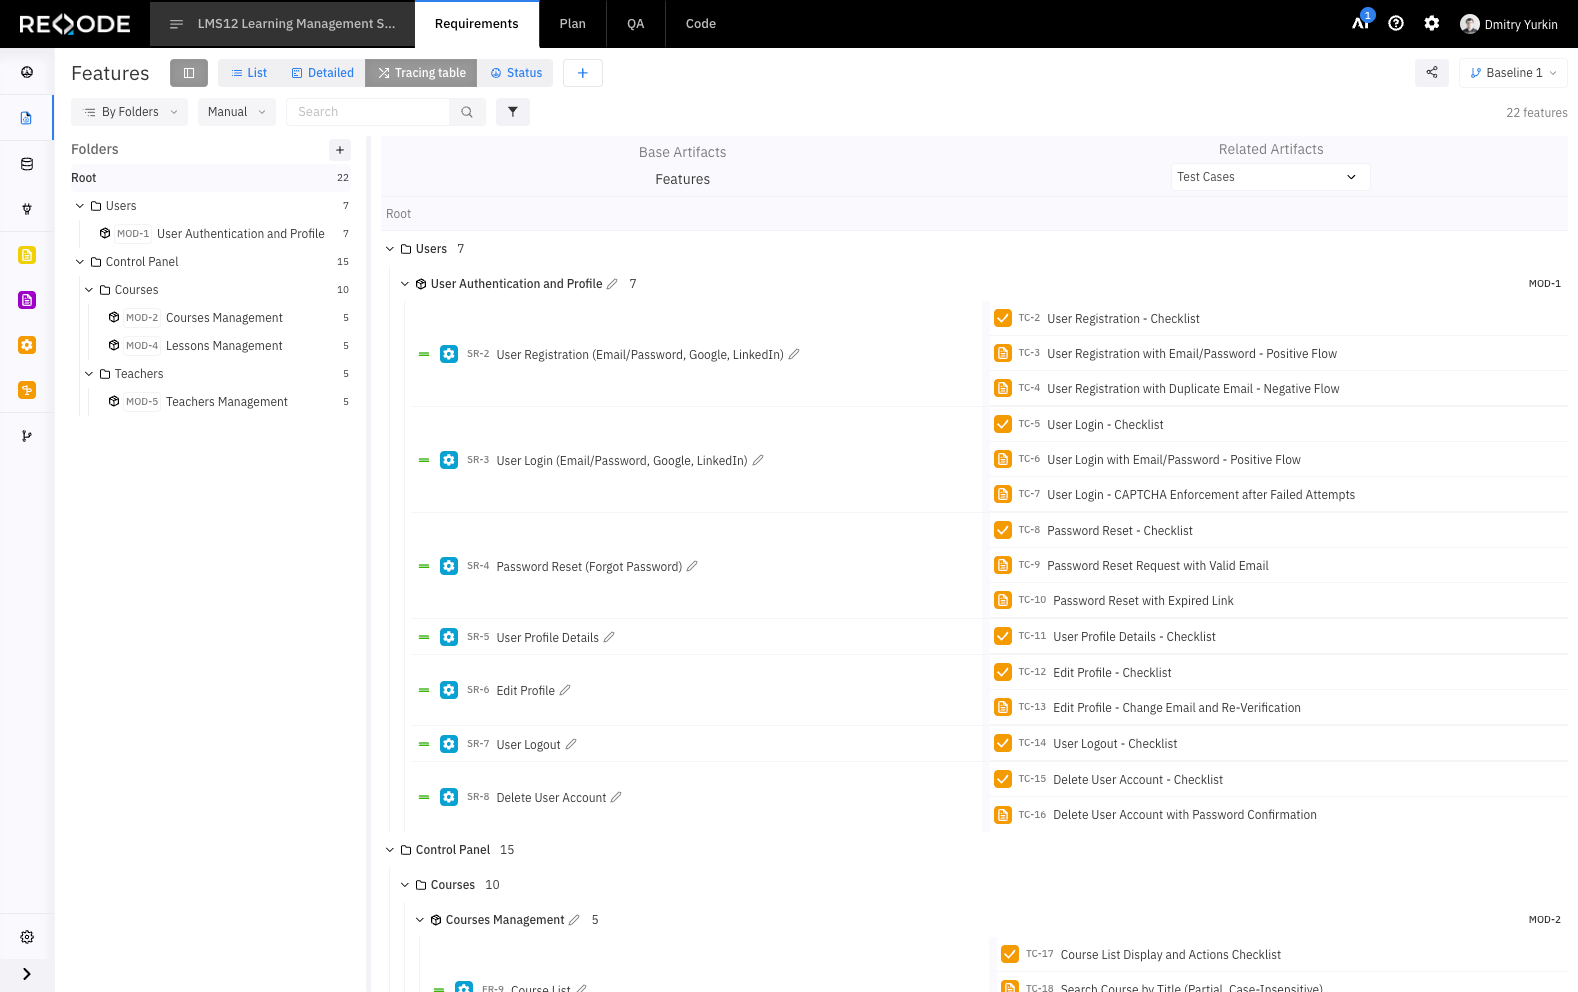Select the List view
This screenshot has height=992, width=1578.
pyautogui.click(x=249, y=73)
